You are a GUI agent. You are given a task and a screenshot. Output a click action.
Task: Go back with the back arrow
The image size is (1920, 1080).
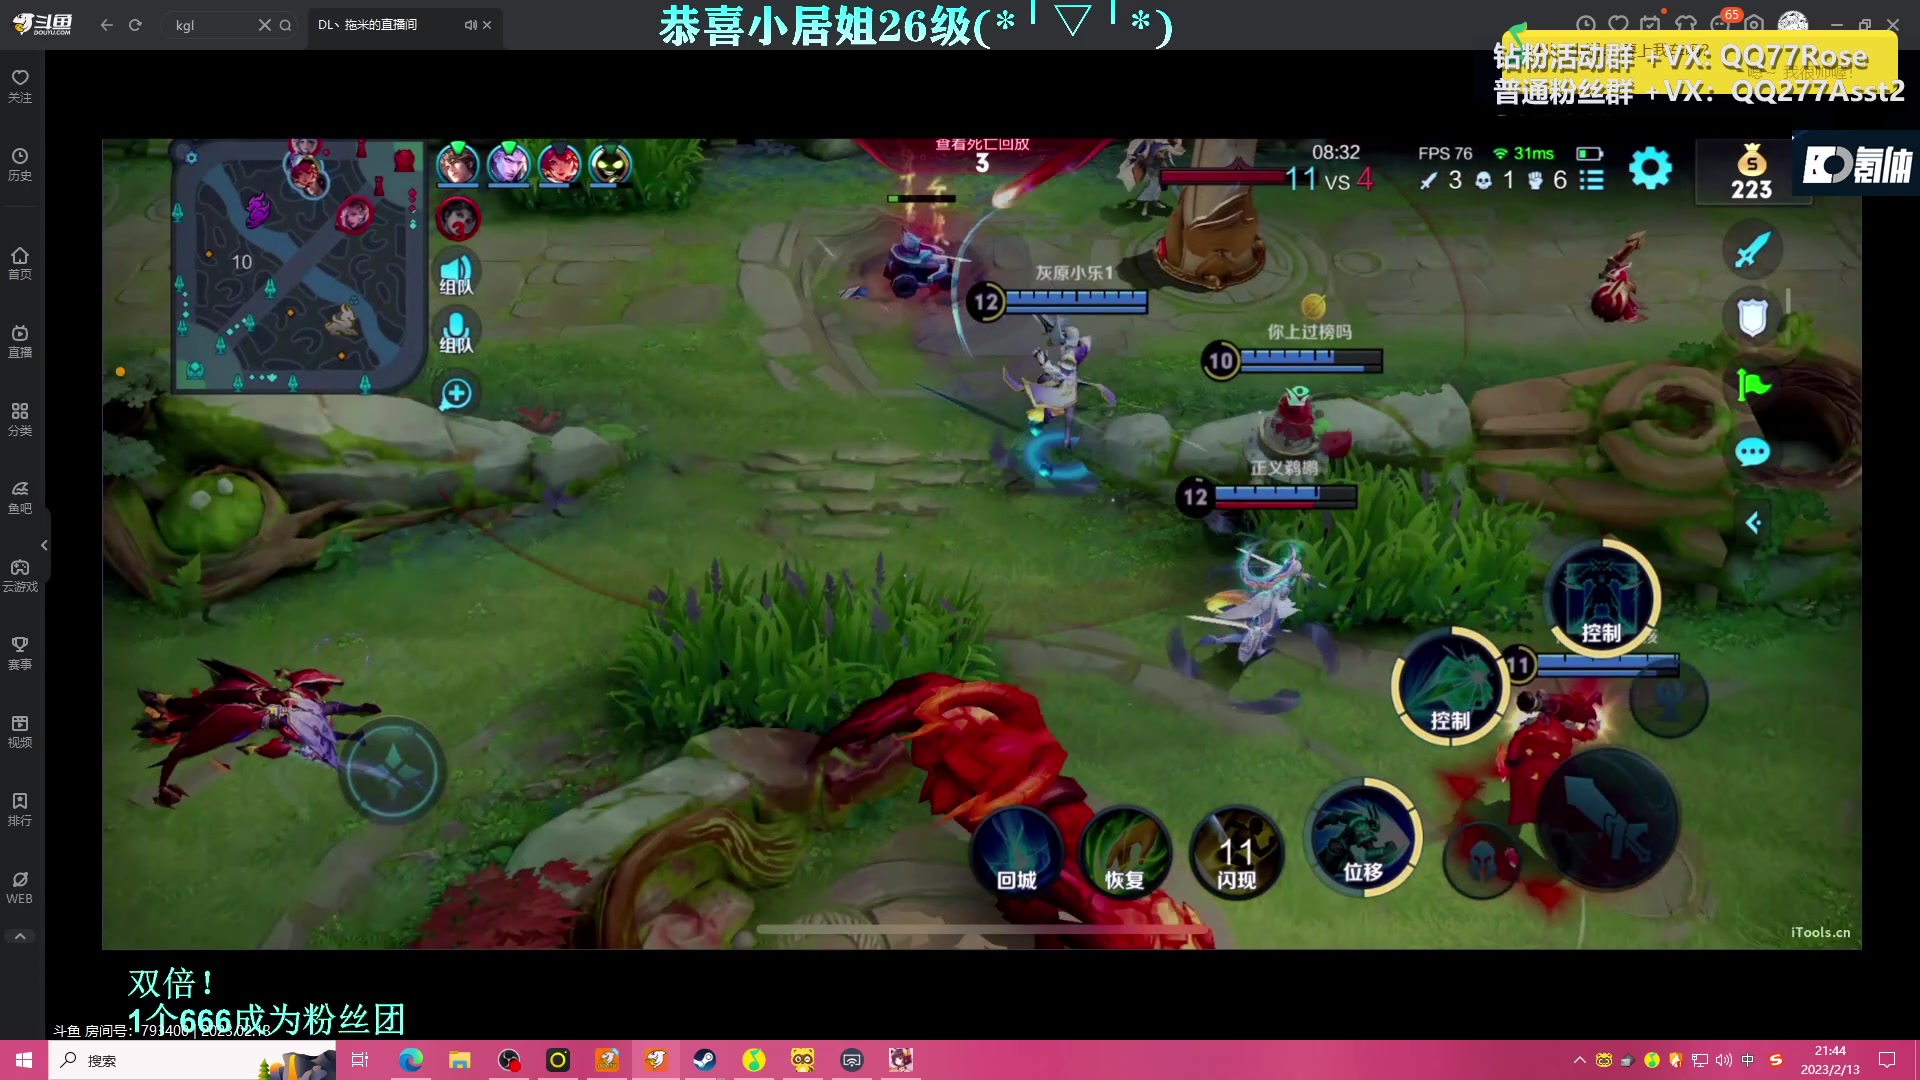[x=106, y=25]
